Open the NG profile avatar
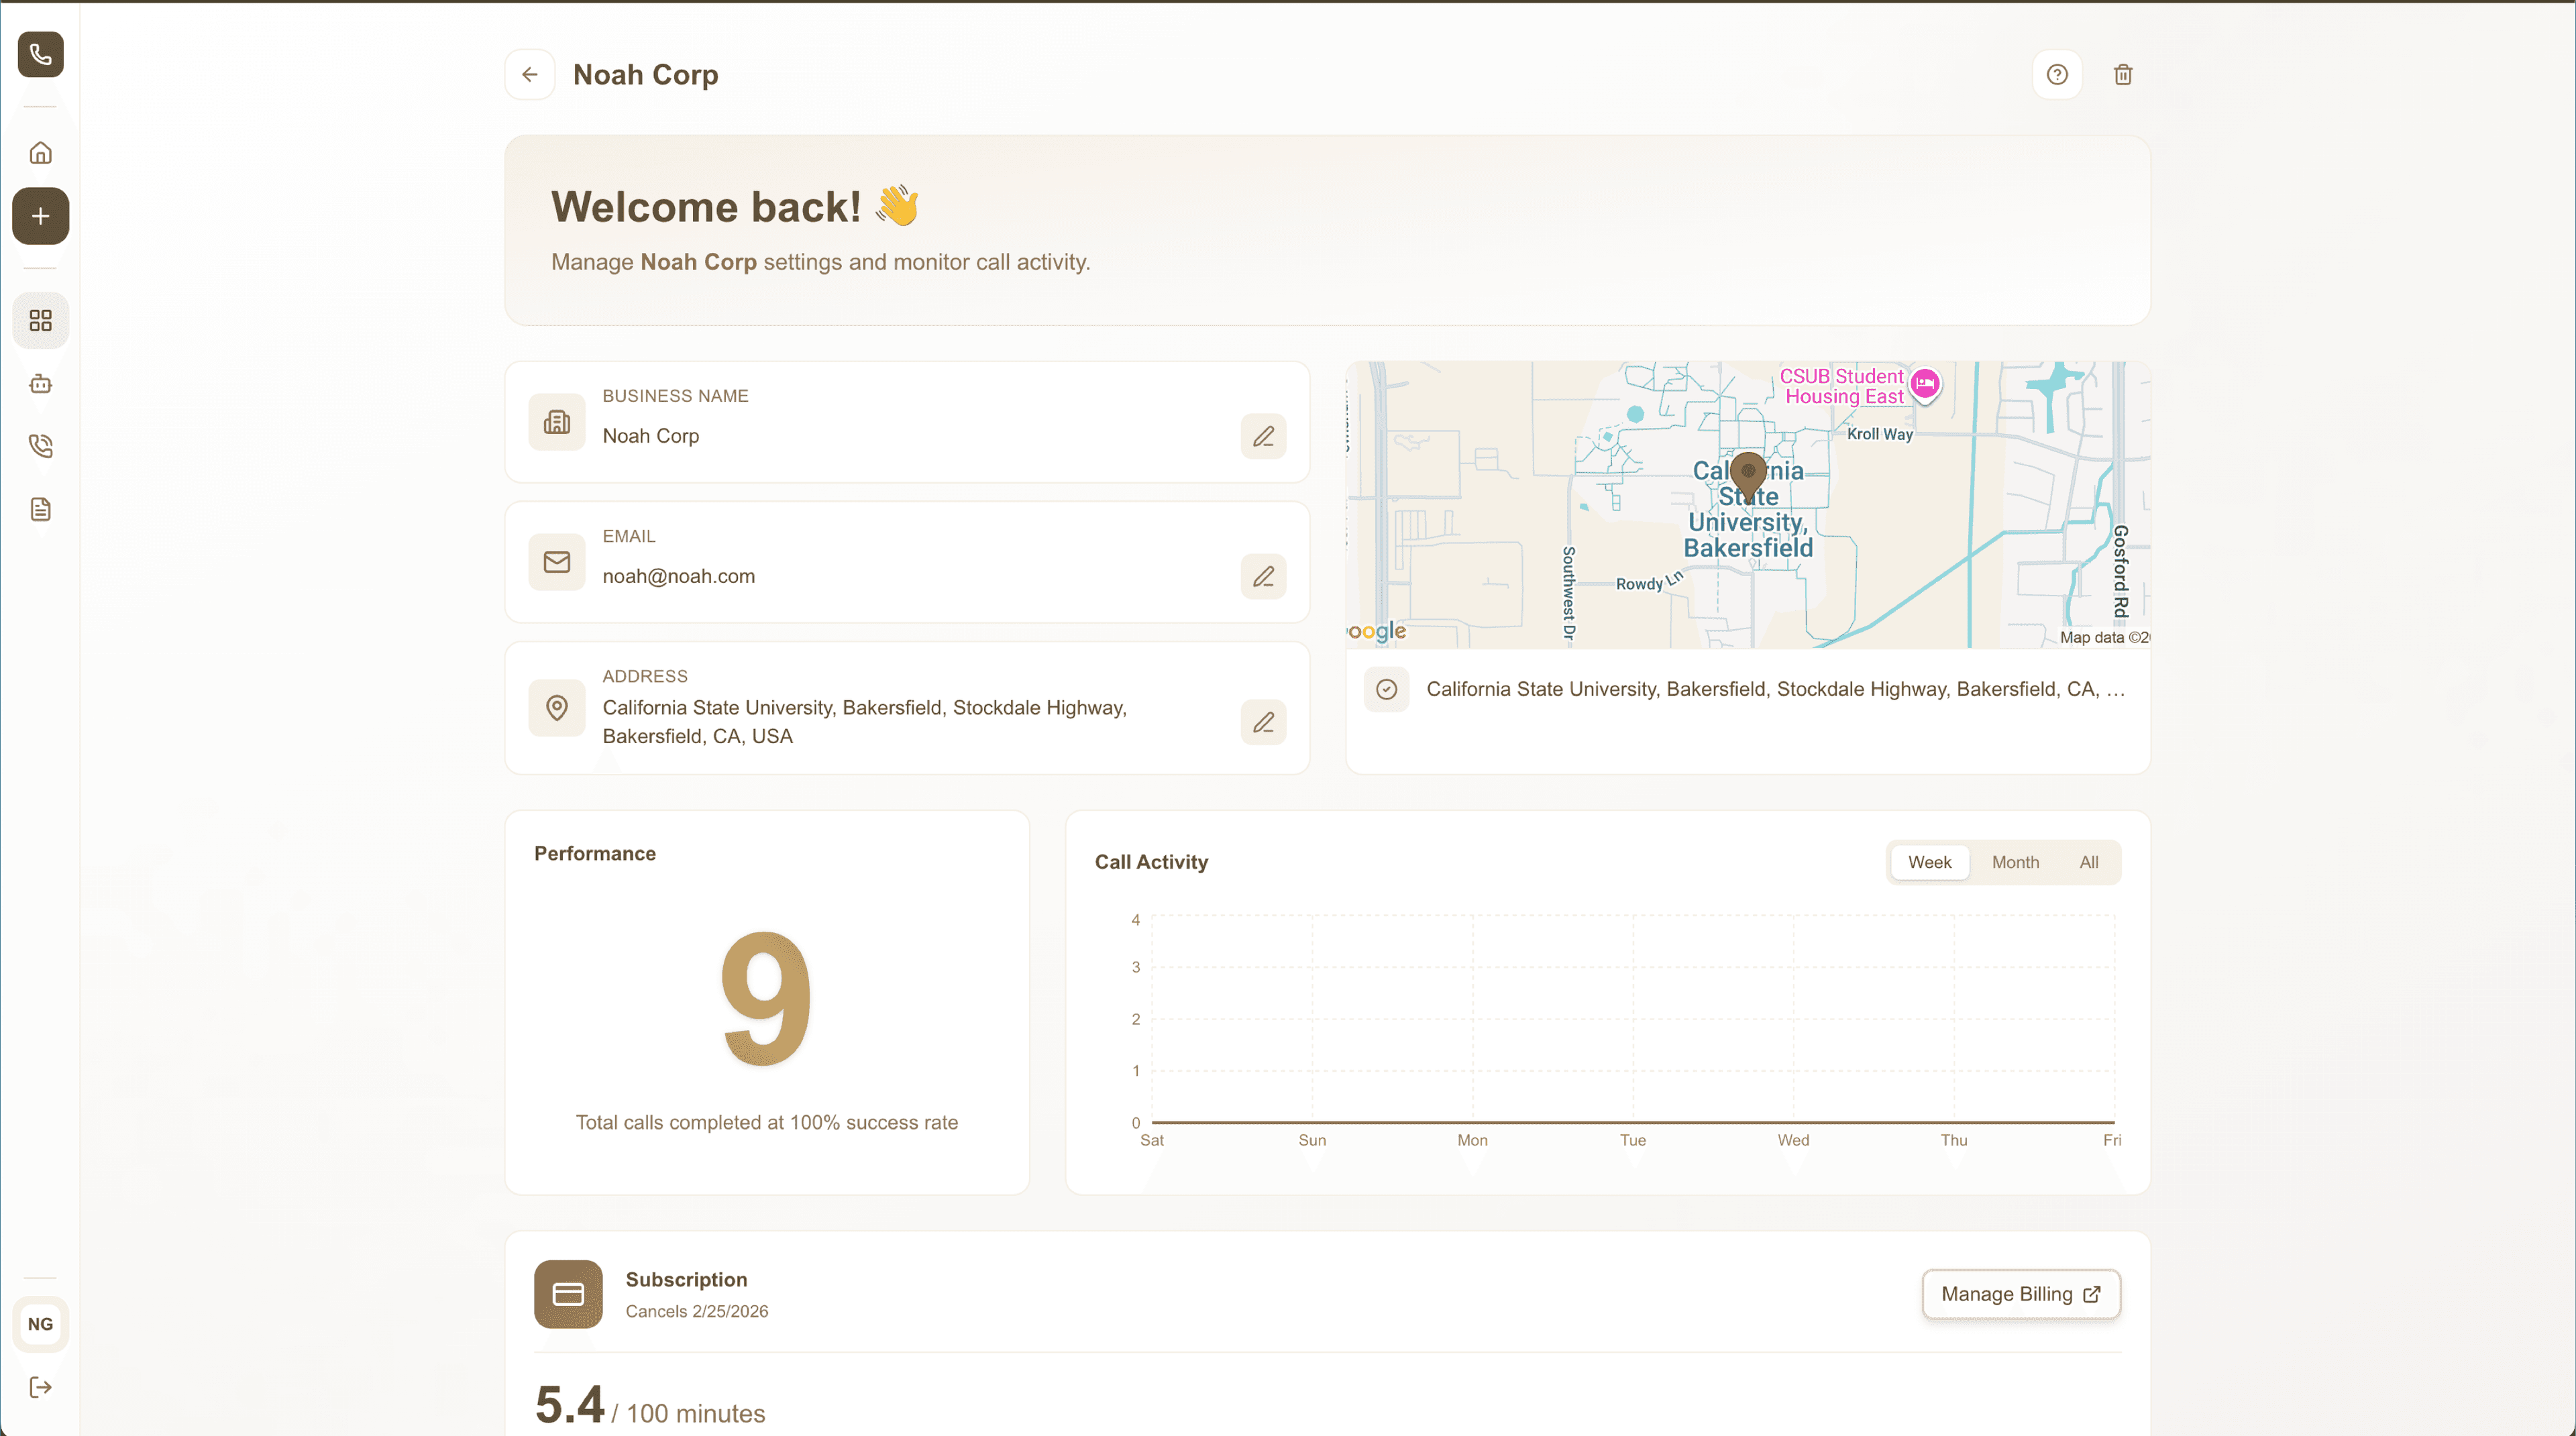 40,1324
